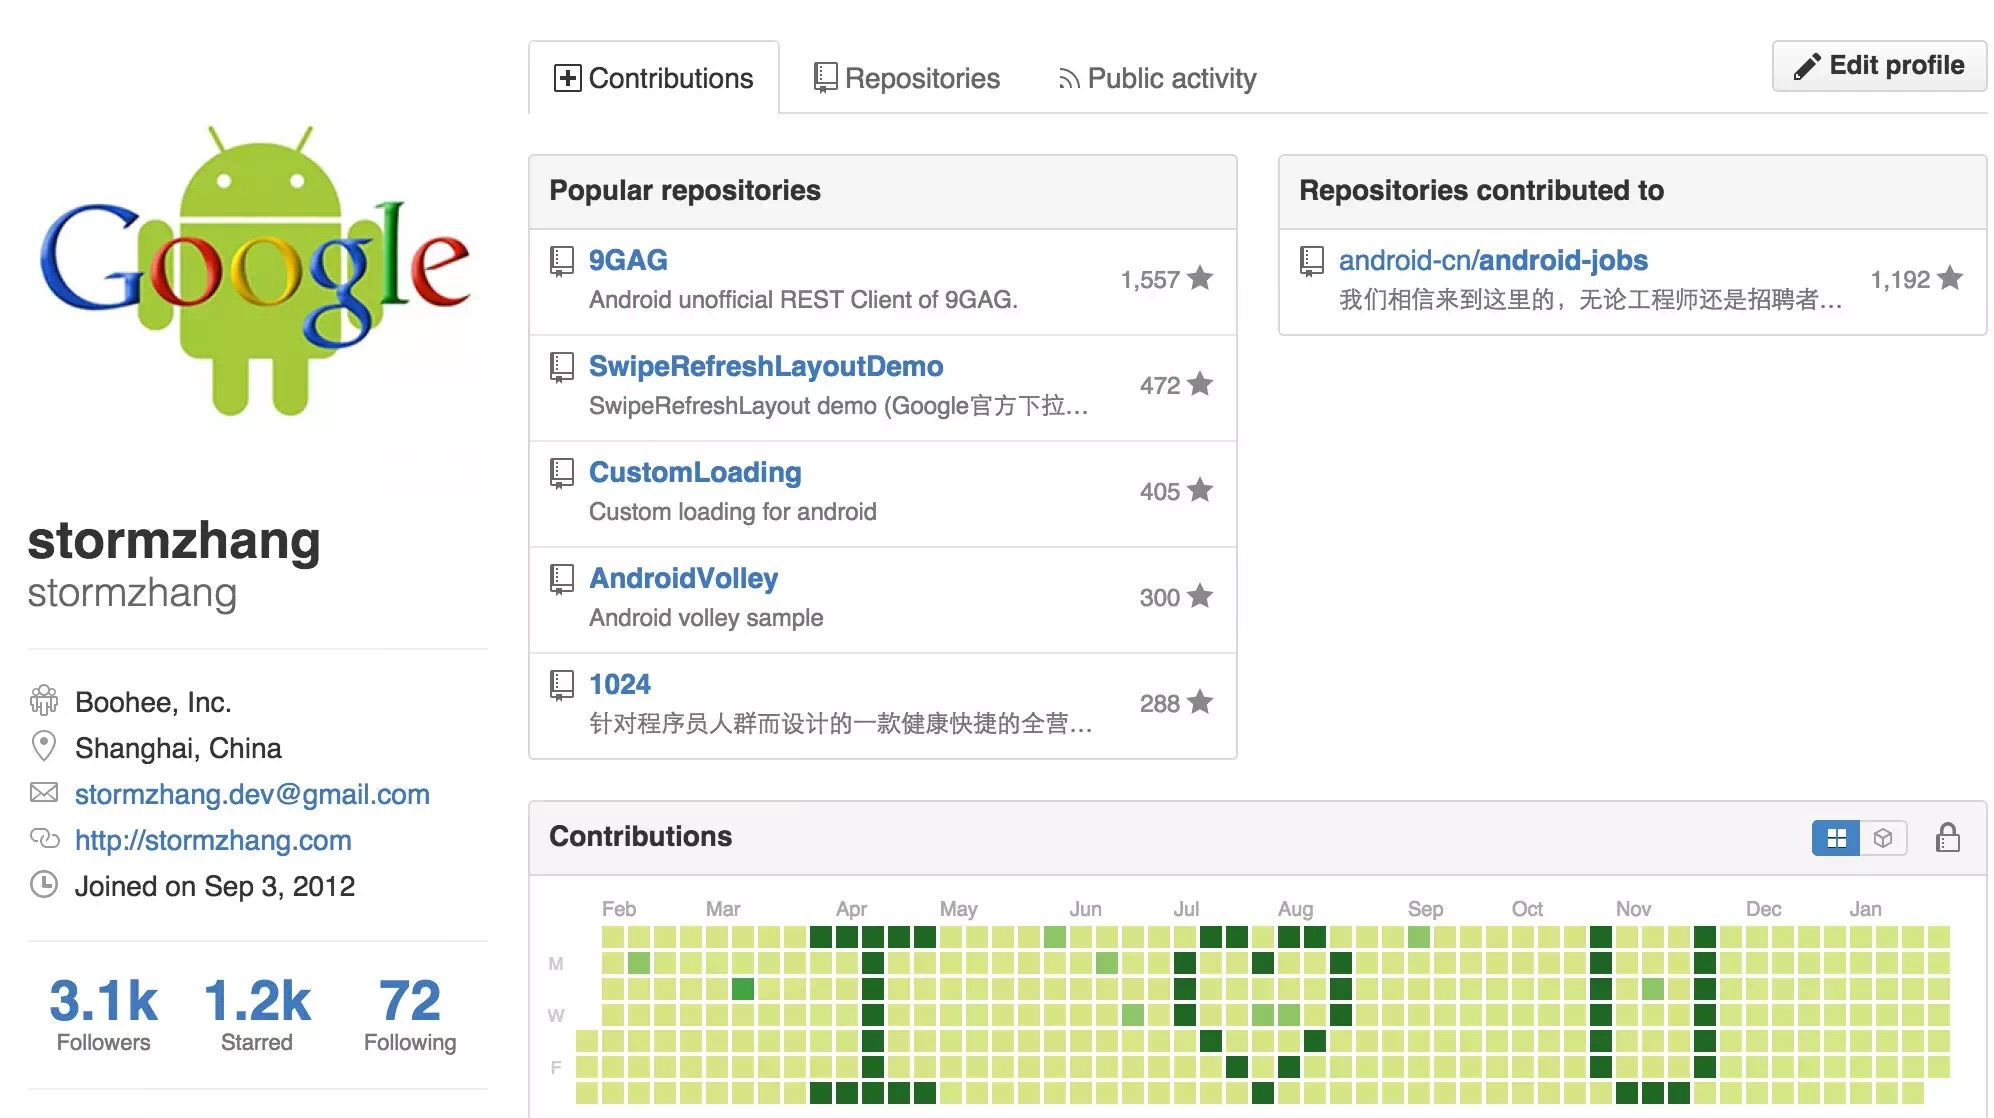Switch contributions to 3D isometric cube view
1994x1118 pixels.
pos(1883,838)
